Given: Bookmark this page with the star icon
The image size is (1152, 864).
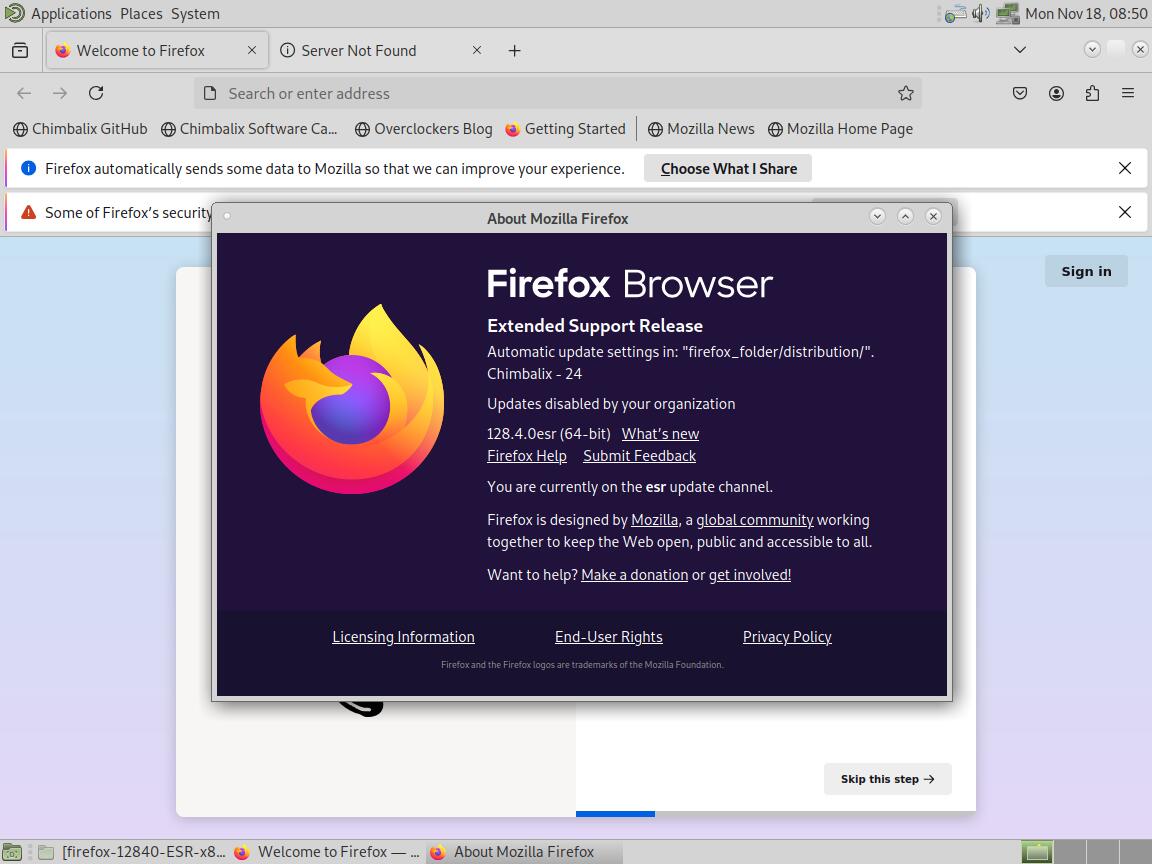Looking at the screenshot, I should 905,93.
